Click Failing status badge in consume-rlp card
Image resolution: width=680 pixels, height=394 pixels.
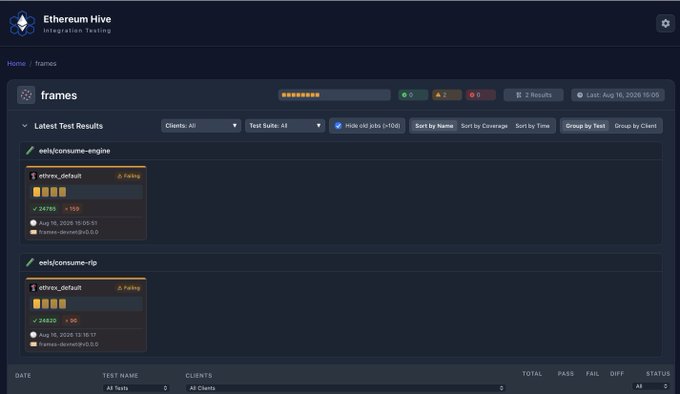(x=129, y=288)
